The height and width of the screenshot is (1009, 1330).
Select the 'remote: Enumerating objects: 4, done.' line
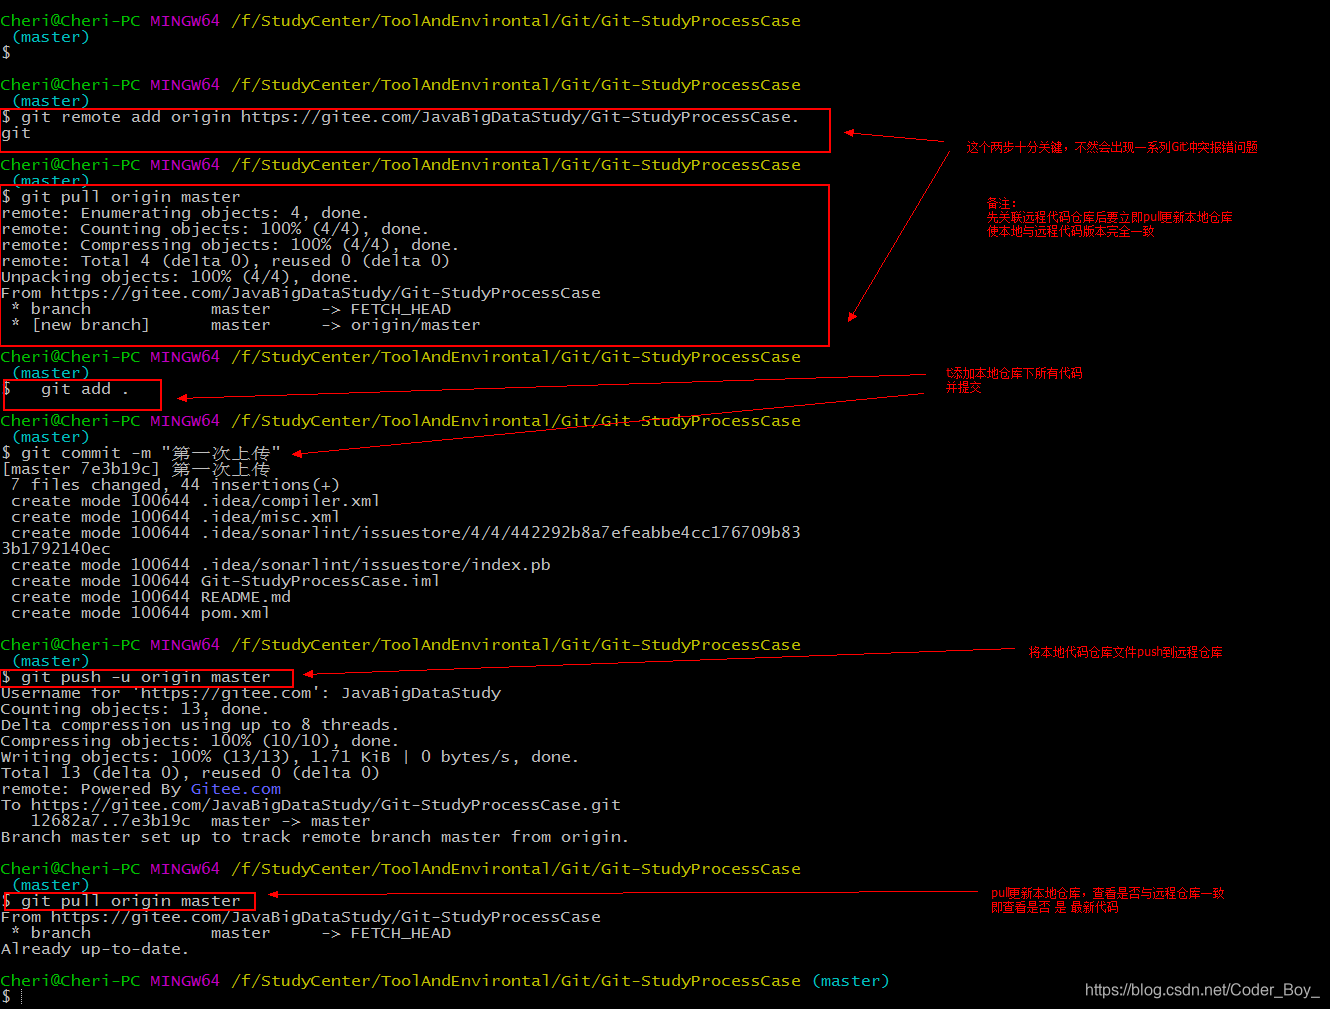coord(185,213)
